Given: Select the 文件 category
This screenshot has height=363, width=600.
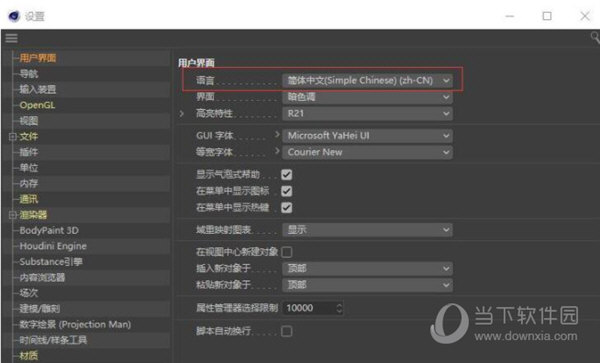Looking at the screenshot, I should pos(29,137).
